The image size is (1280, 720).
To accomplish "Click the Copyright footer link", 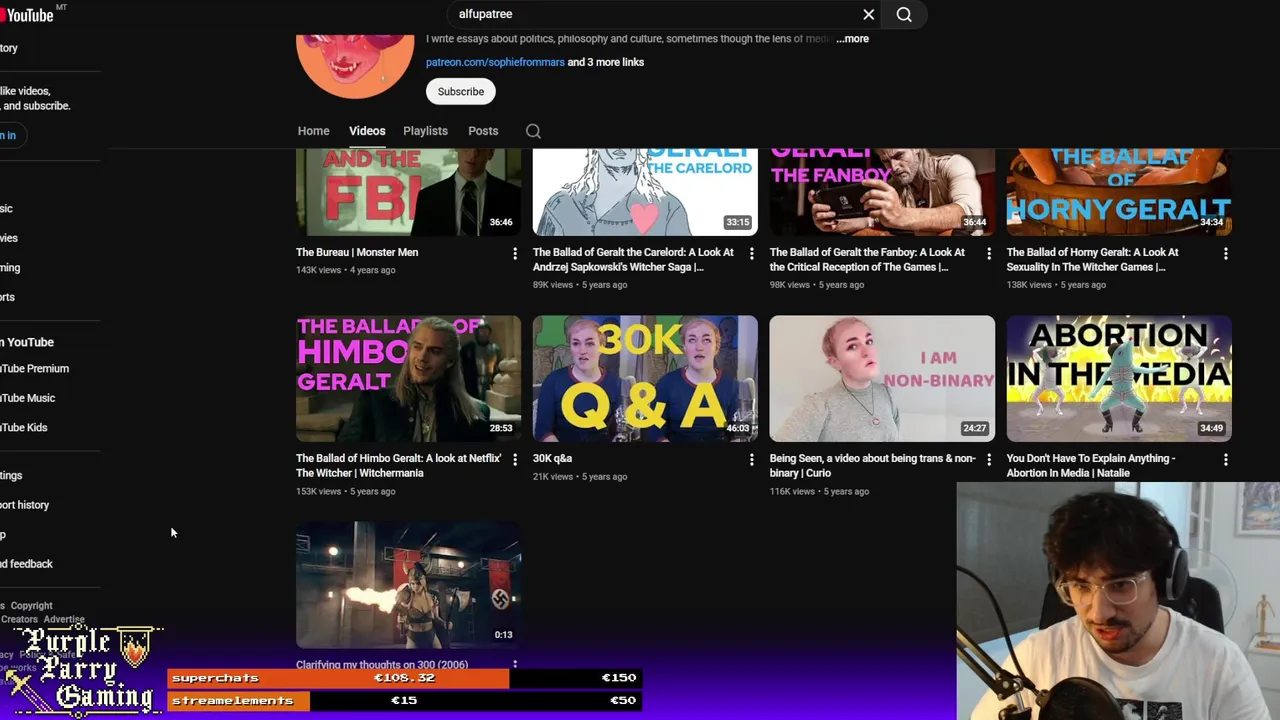I will 31,605.
